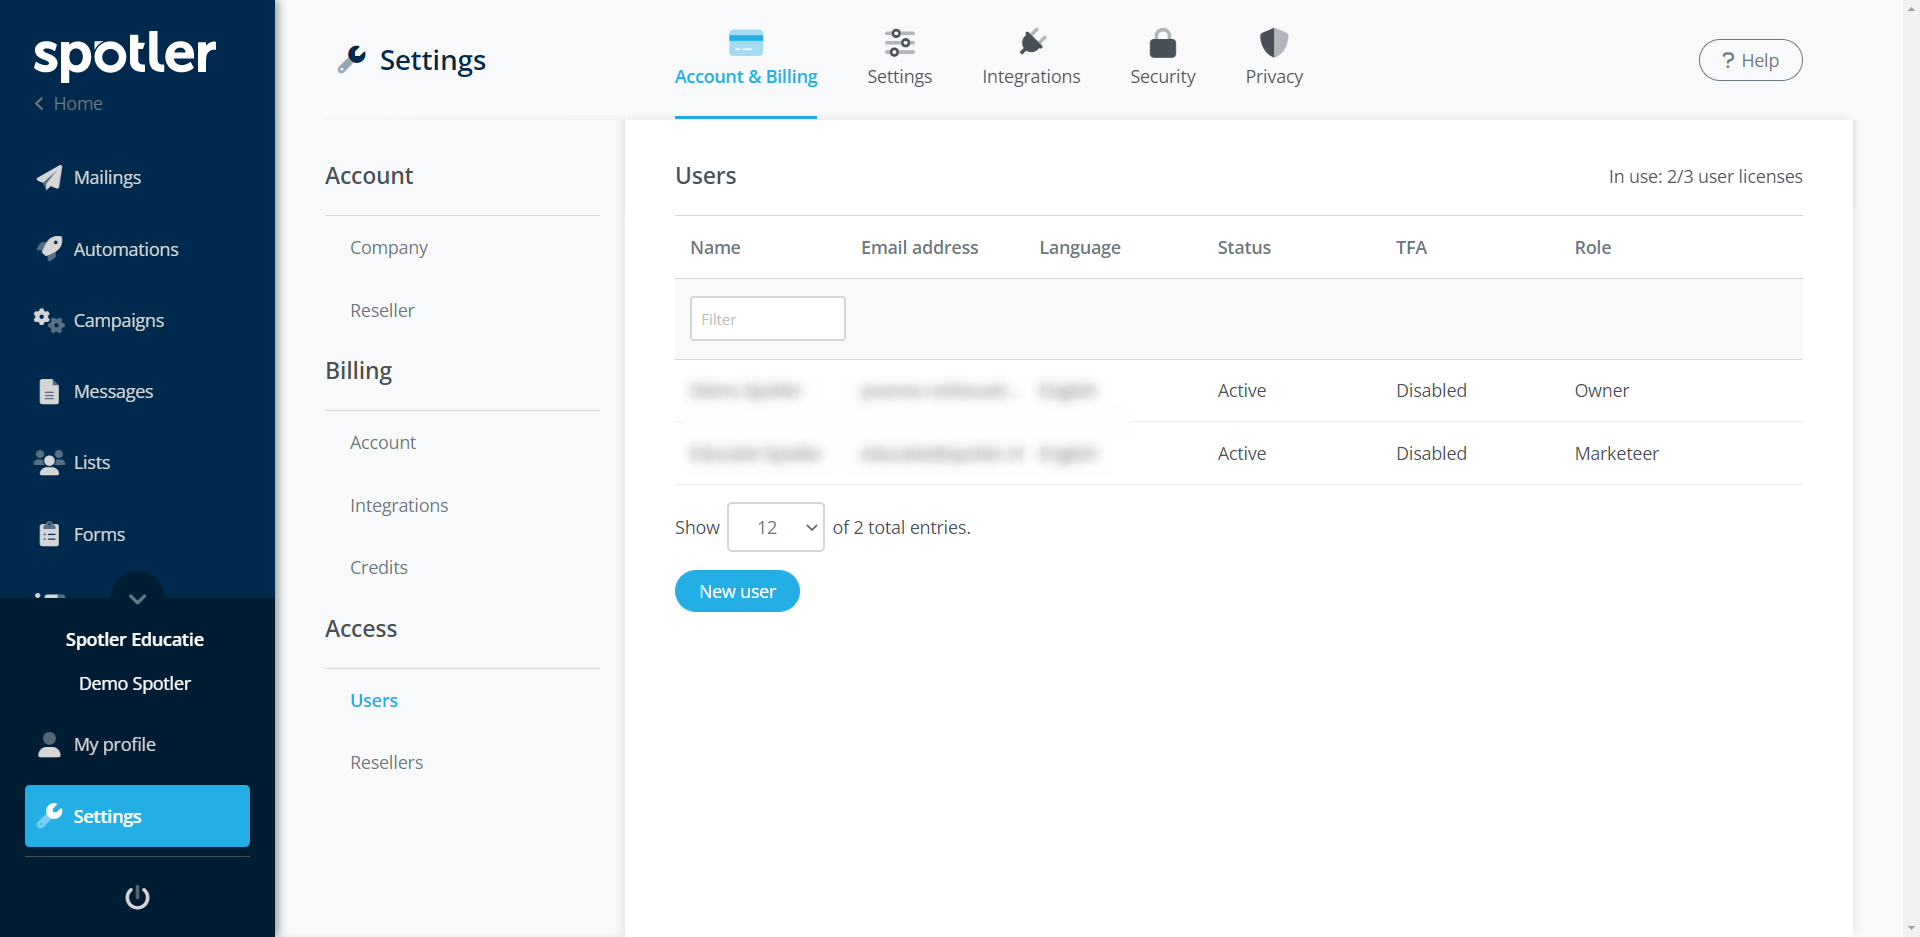
Task: Click the power logout icon
Action: click(x=137, y=897)
